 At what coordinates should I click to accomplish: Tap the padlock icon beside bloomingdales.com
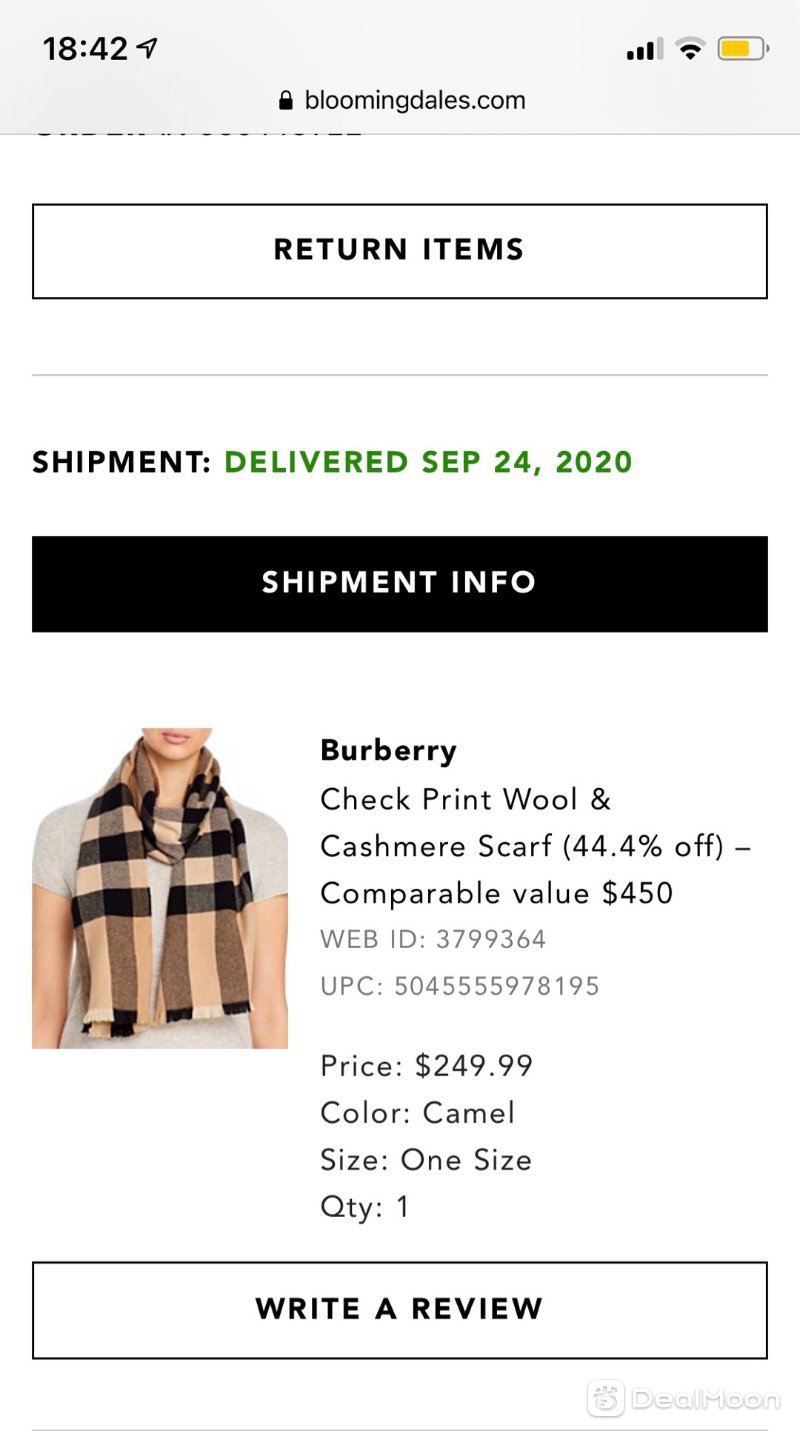pyautogui.click(x=286, y=100)
